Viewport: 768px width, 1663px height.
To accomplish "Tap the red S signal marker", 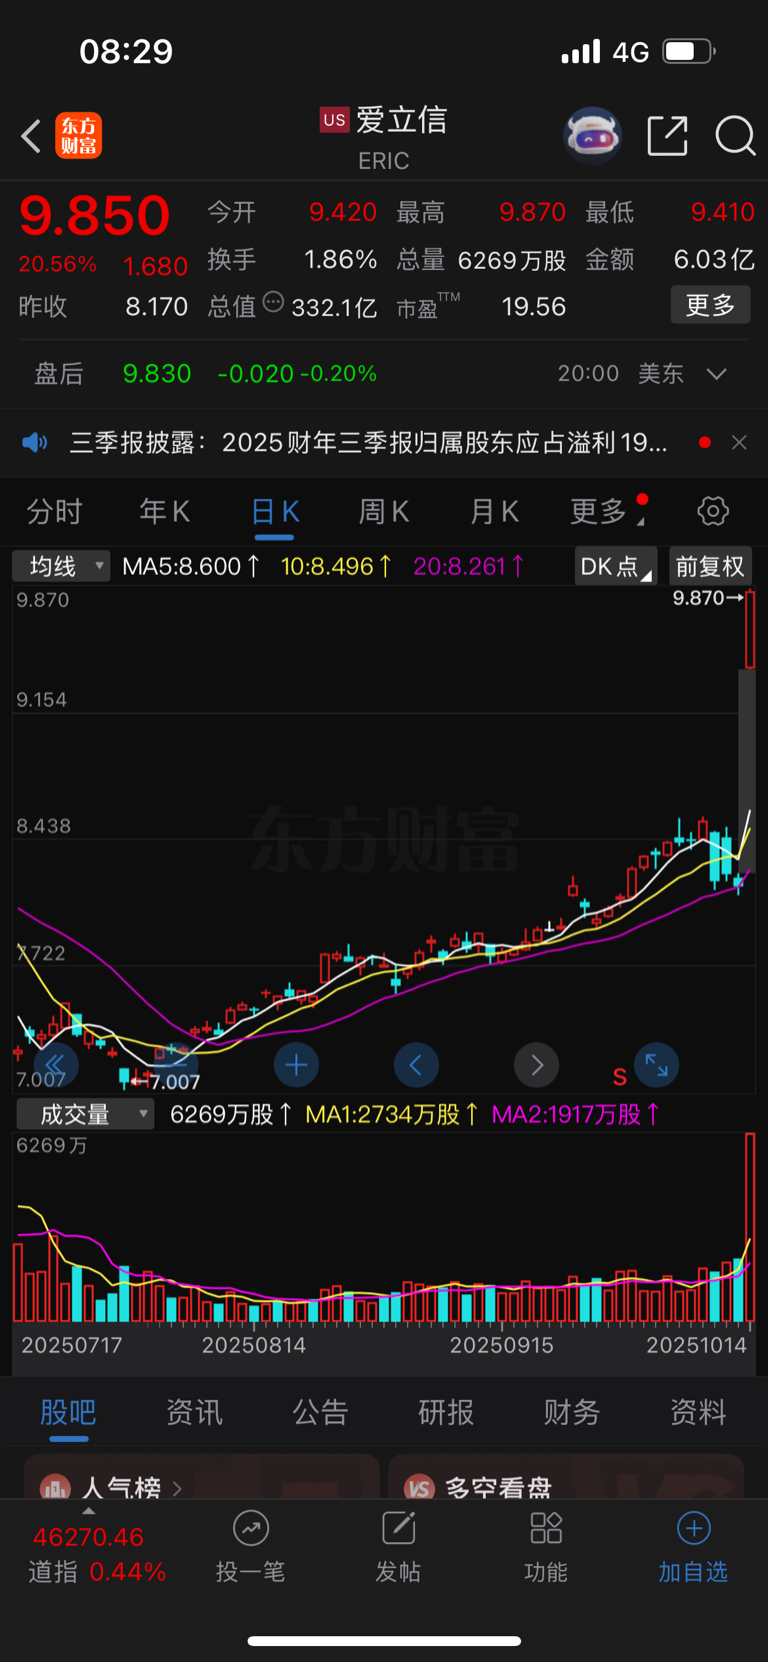I will pos(620,1077).
